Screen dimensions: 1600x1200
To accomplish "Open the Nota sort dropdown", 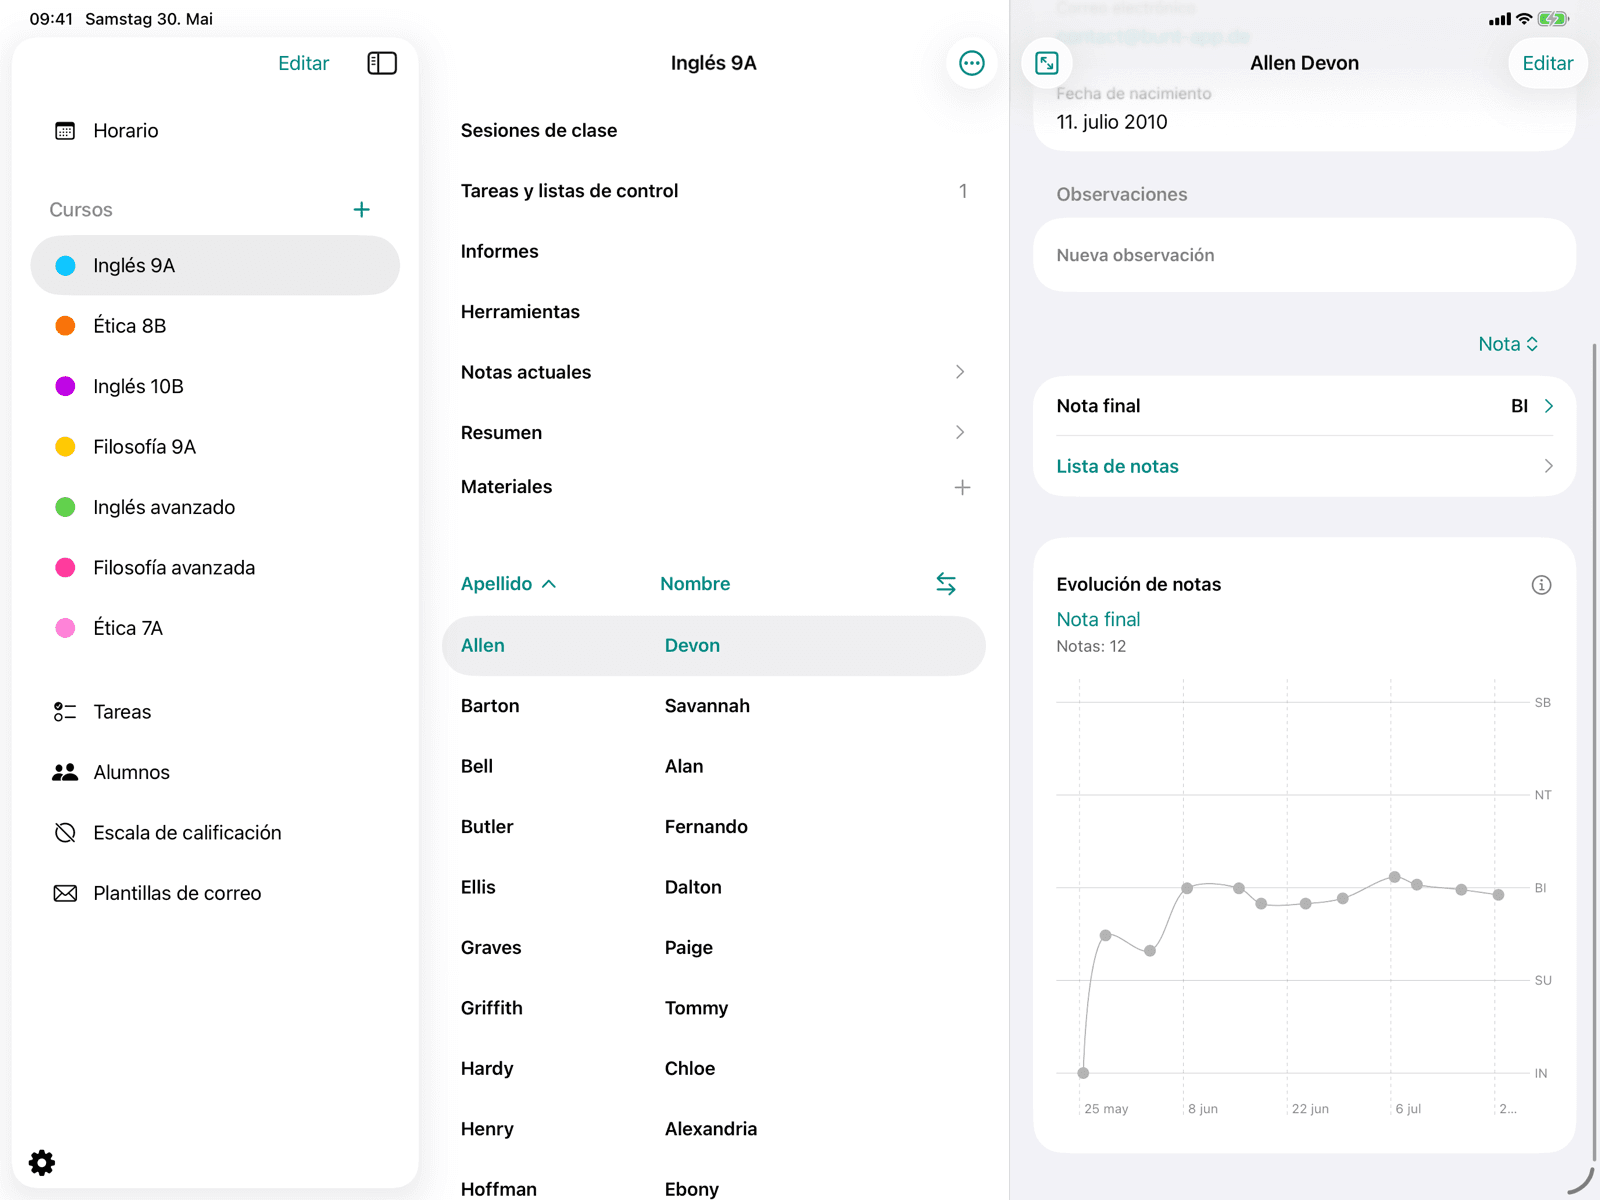I will (x=1508, y=344).
